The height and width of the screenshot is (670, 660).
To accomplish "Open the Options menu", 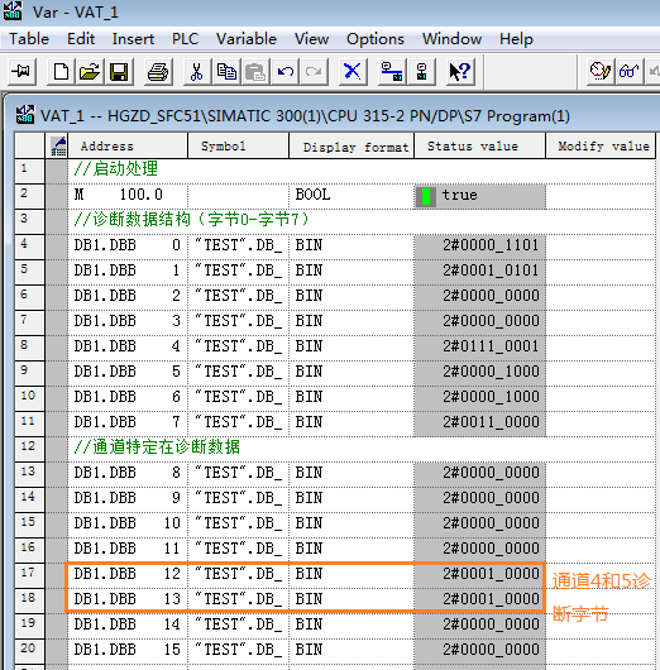I will [375, 39].
